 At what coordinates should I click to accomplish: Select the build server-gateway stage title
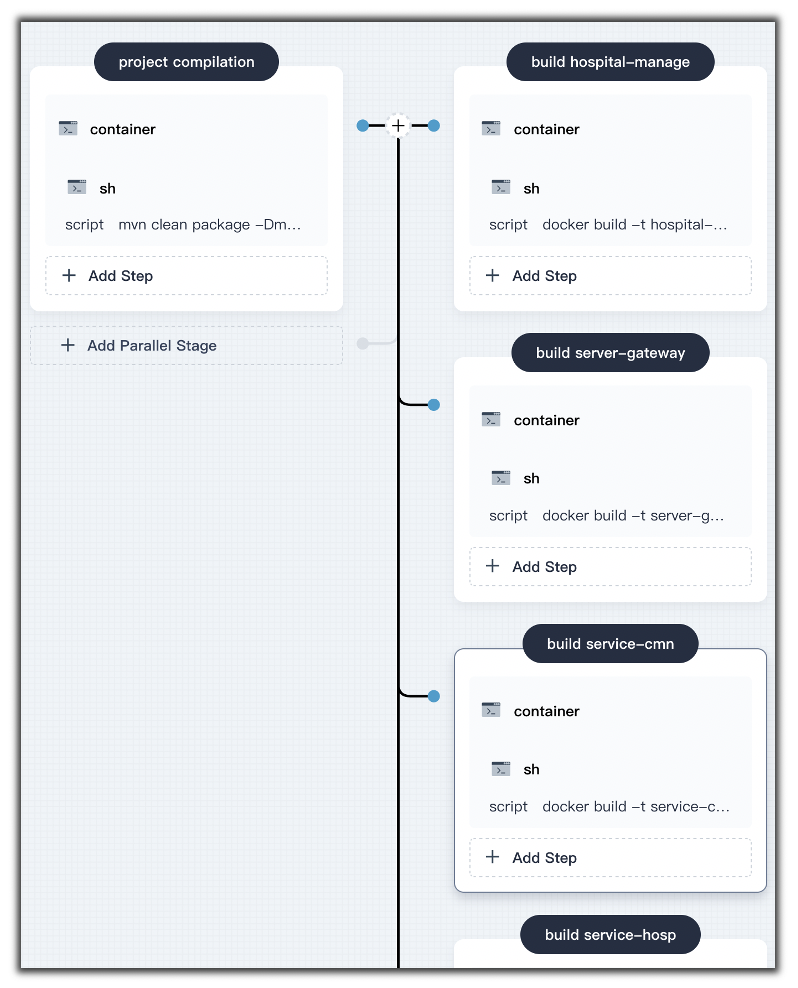point(610,353)
